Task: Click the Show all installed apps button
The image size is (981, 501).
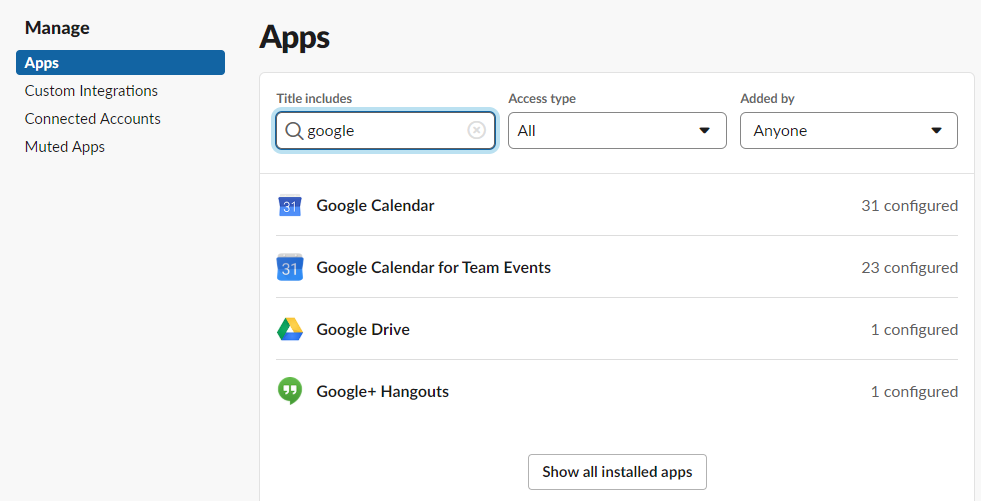Action: pos(618,472)
